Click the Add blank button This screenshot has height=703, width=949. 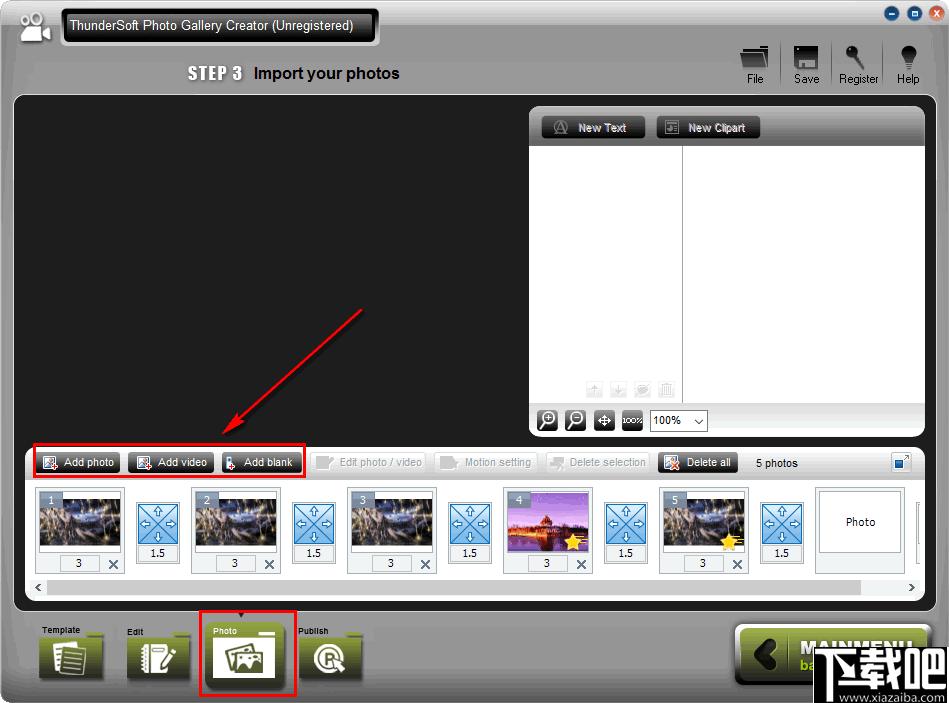(x=261, y=462)
